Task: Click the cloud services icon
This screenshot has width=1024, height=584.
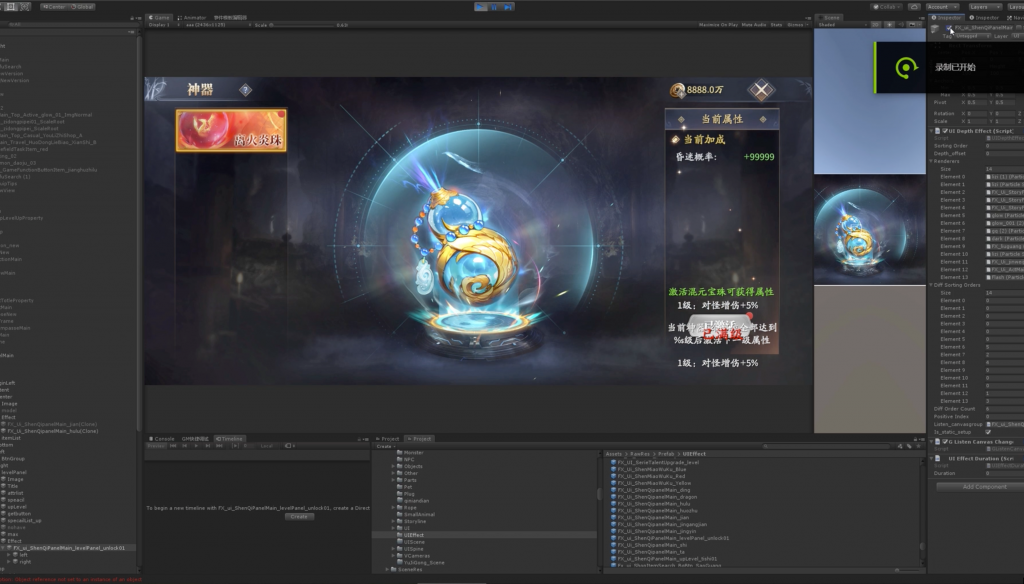Action: [914, 7]
